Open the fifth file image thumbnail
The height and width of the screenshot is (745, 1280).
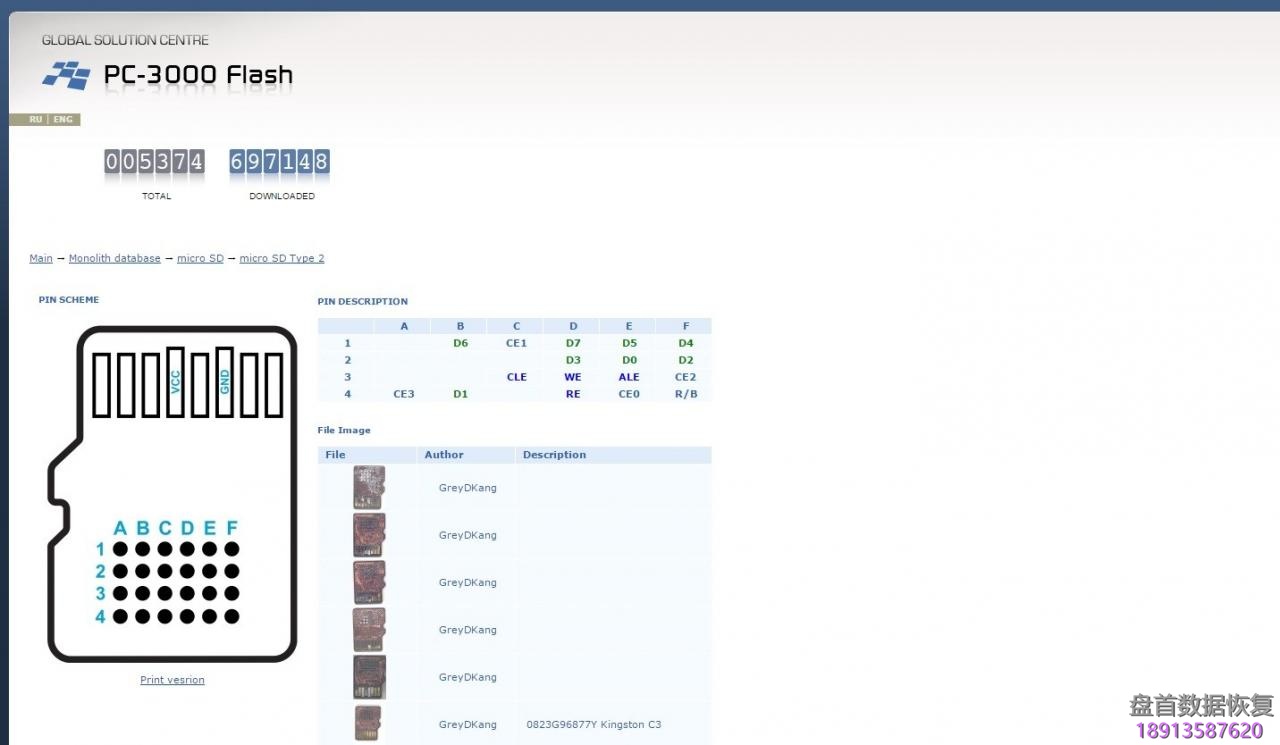pos(369,677)
